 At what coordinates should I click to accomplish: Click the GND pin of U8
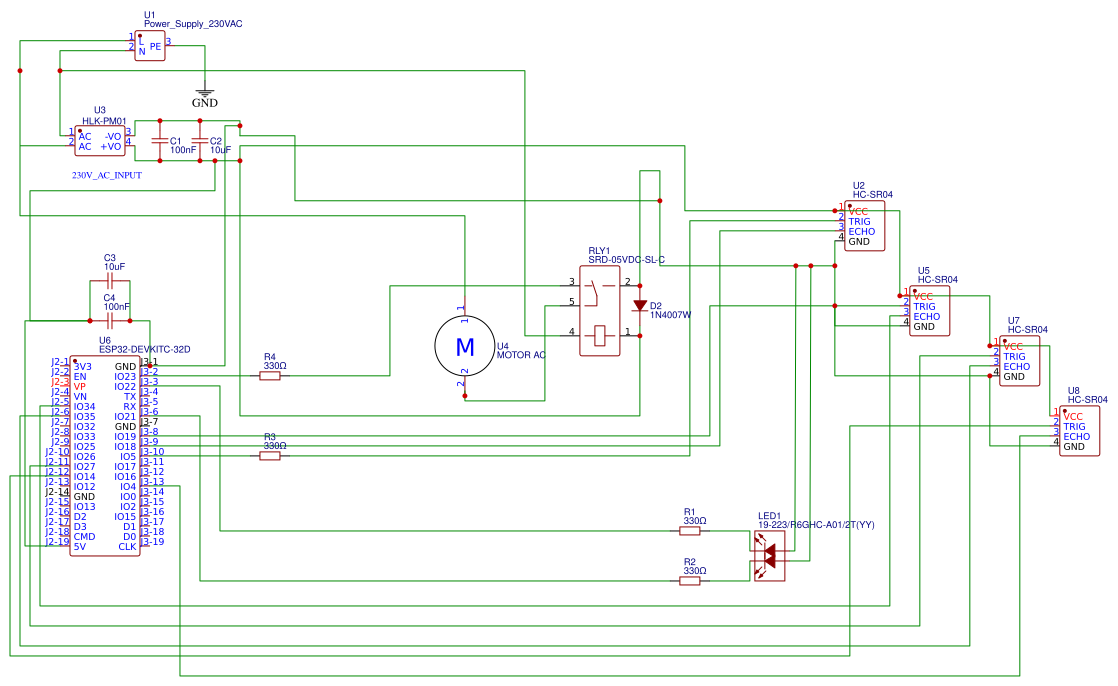click(x=1074, y=446)
